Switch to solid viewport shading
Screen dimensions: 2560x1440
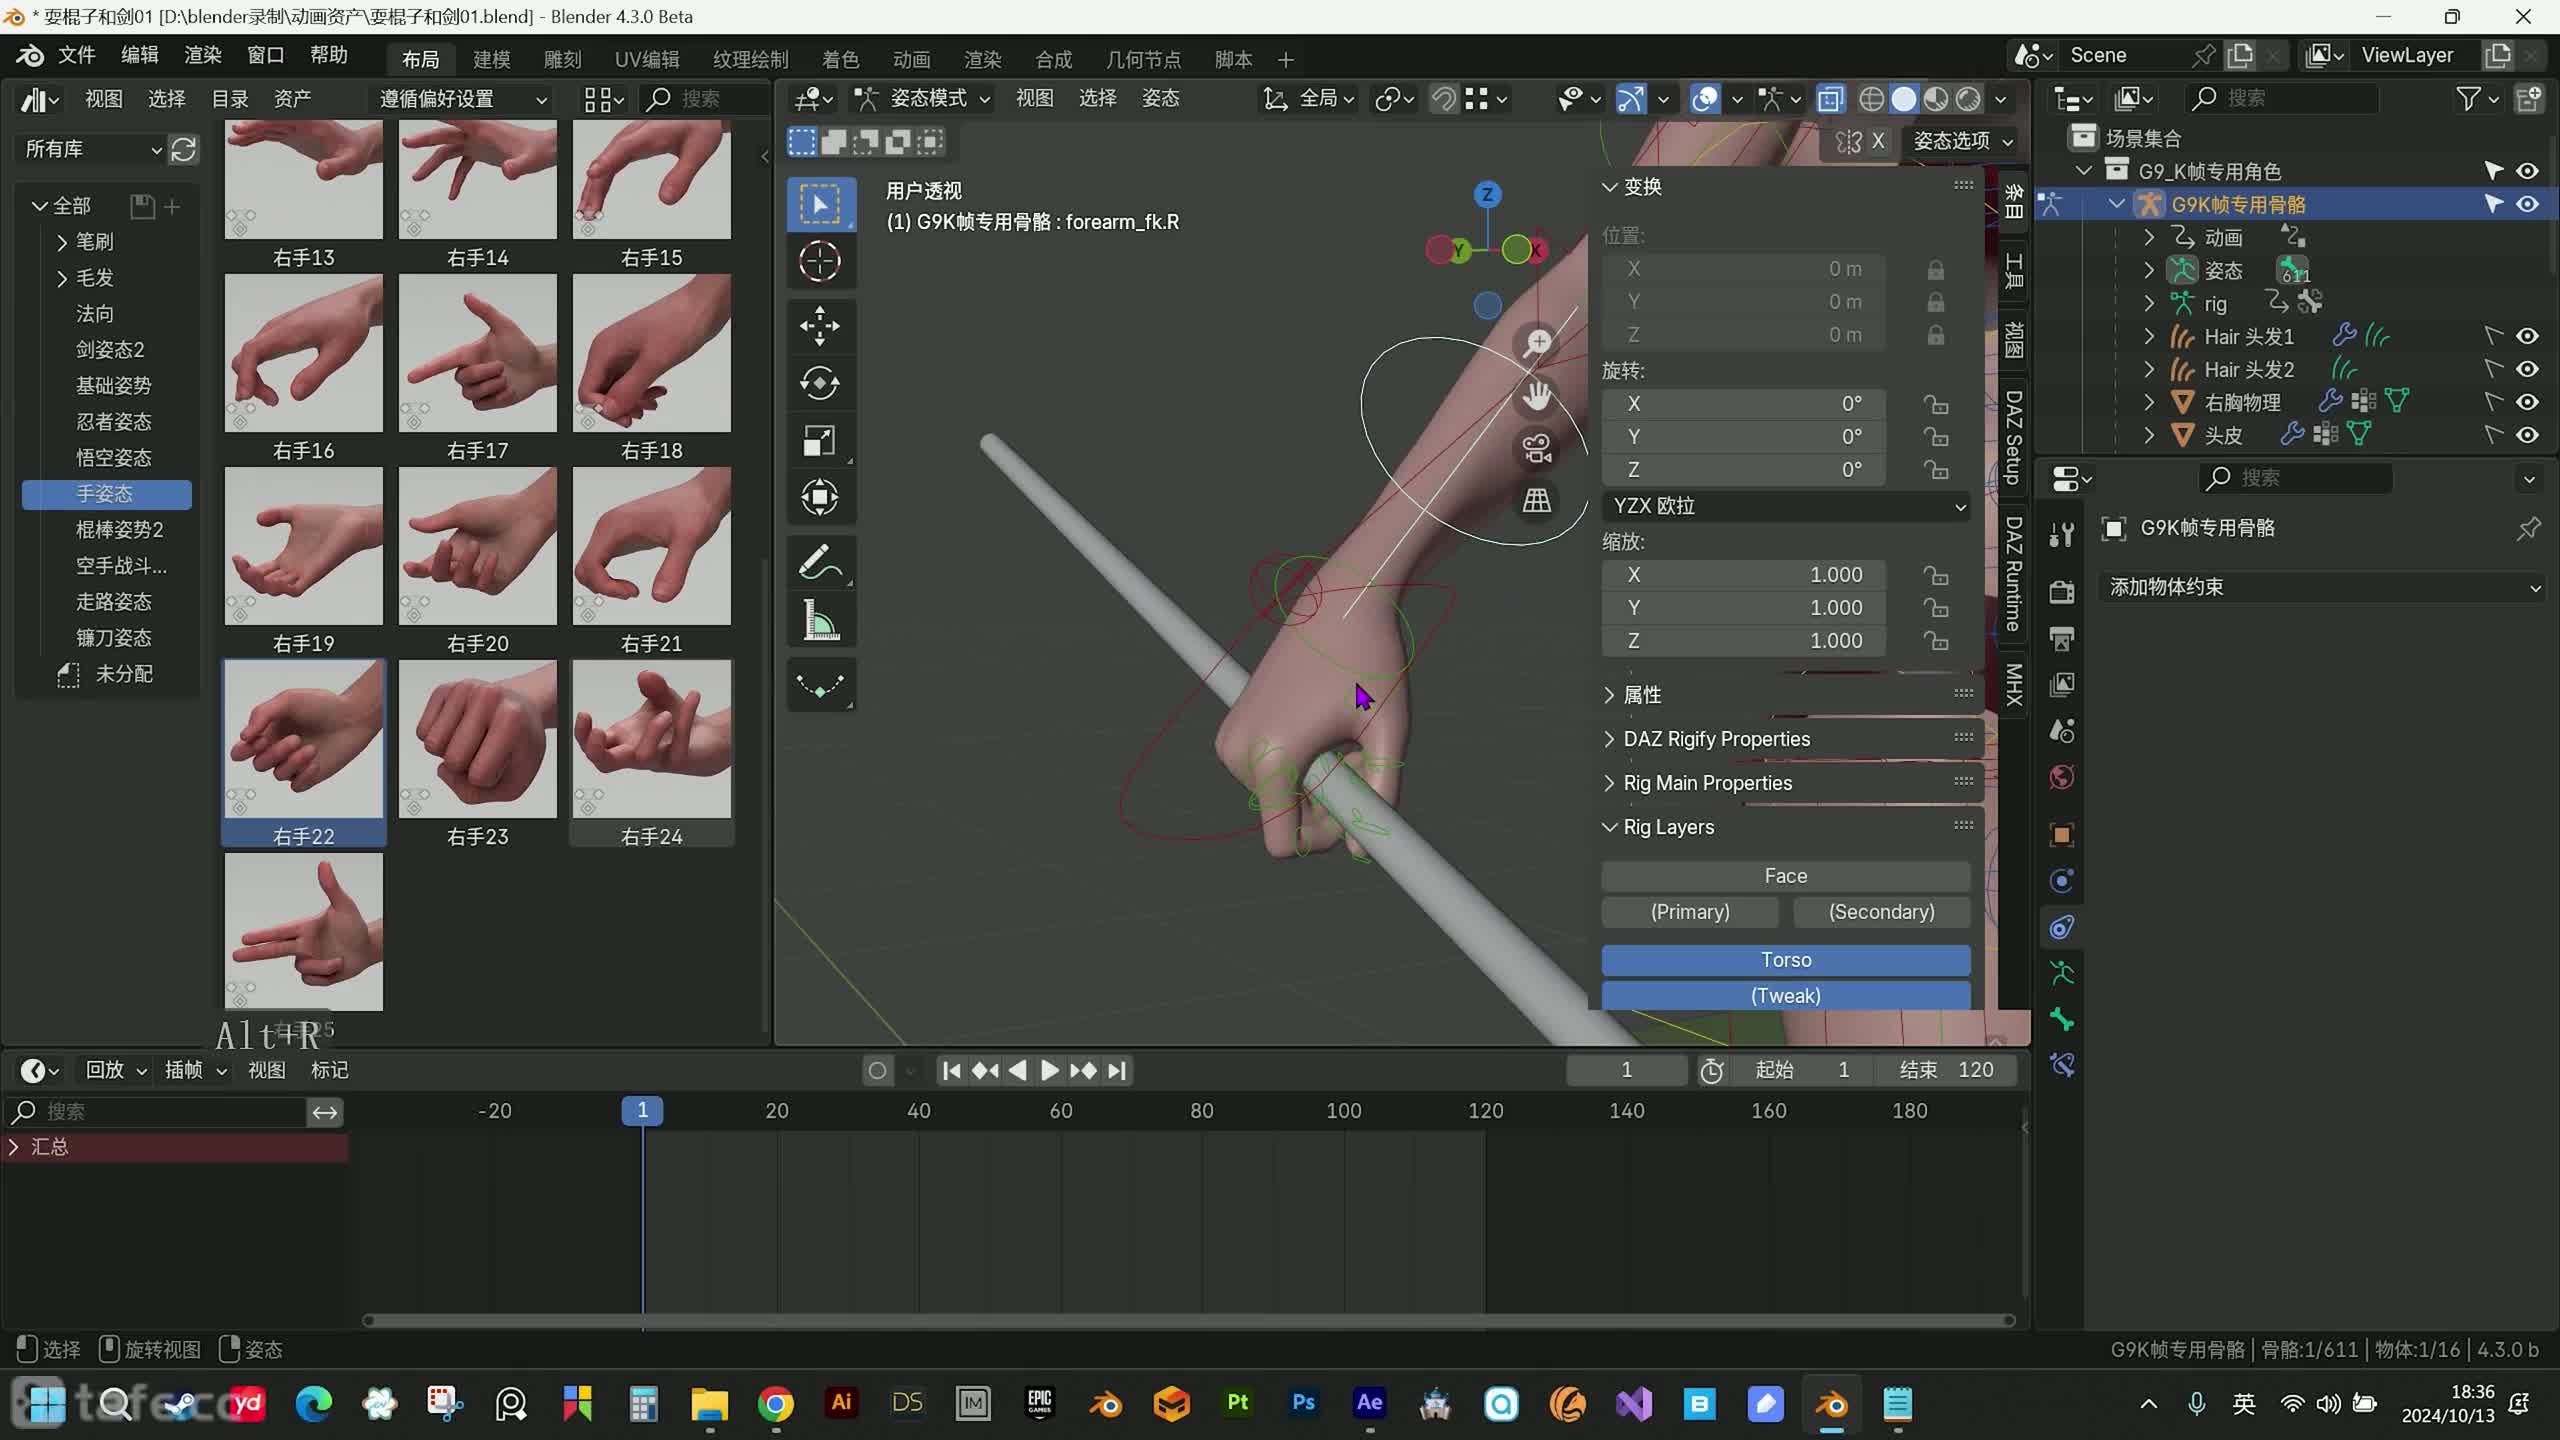coord(1904,99)
